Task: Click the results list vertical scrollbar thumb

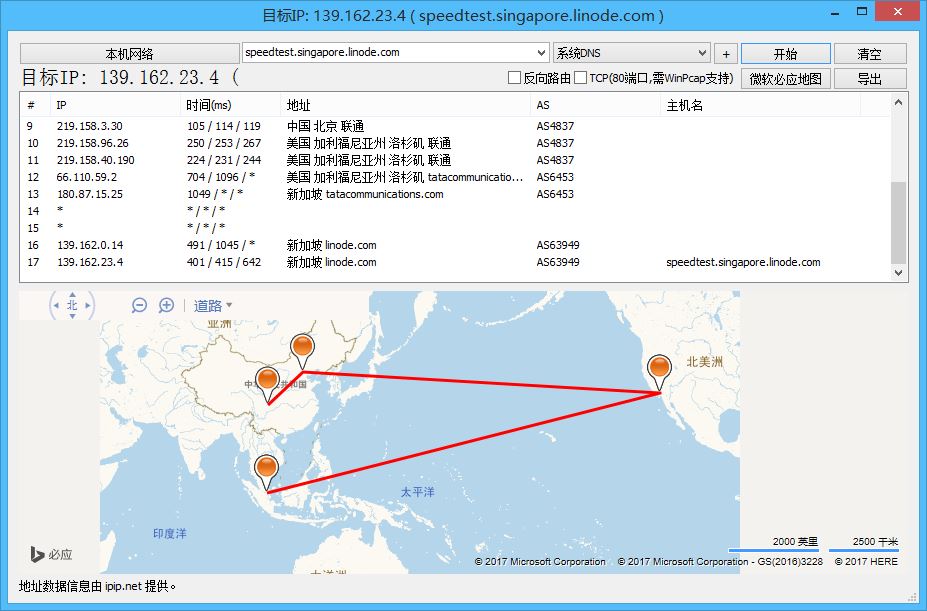Action: click(898, 220)
